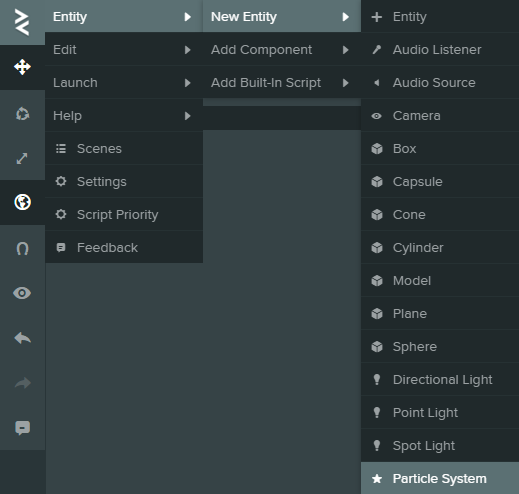Open Script Priority menu entry
Screen dimensions: 519x494
(x=124, y=214)
